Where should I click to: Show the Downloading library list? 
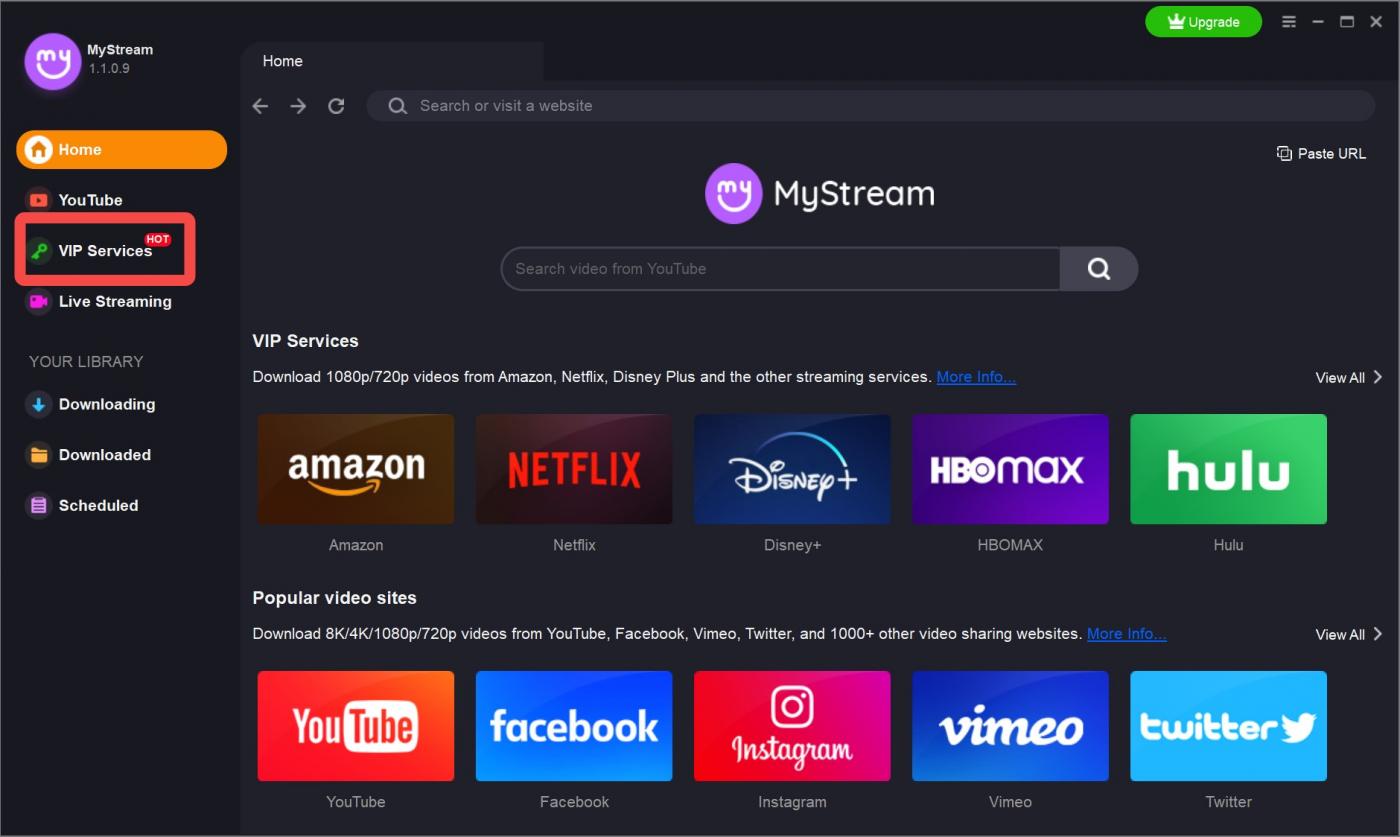click(x=106, y=405)
